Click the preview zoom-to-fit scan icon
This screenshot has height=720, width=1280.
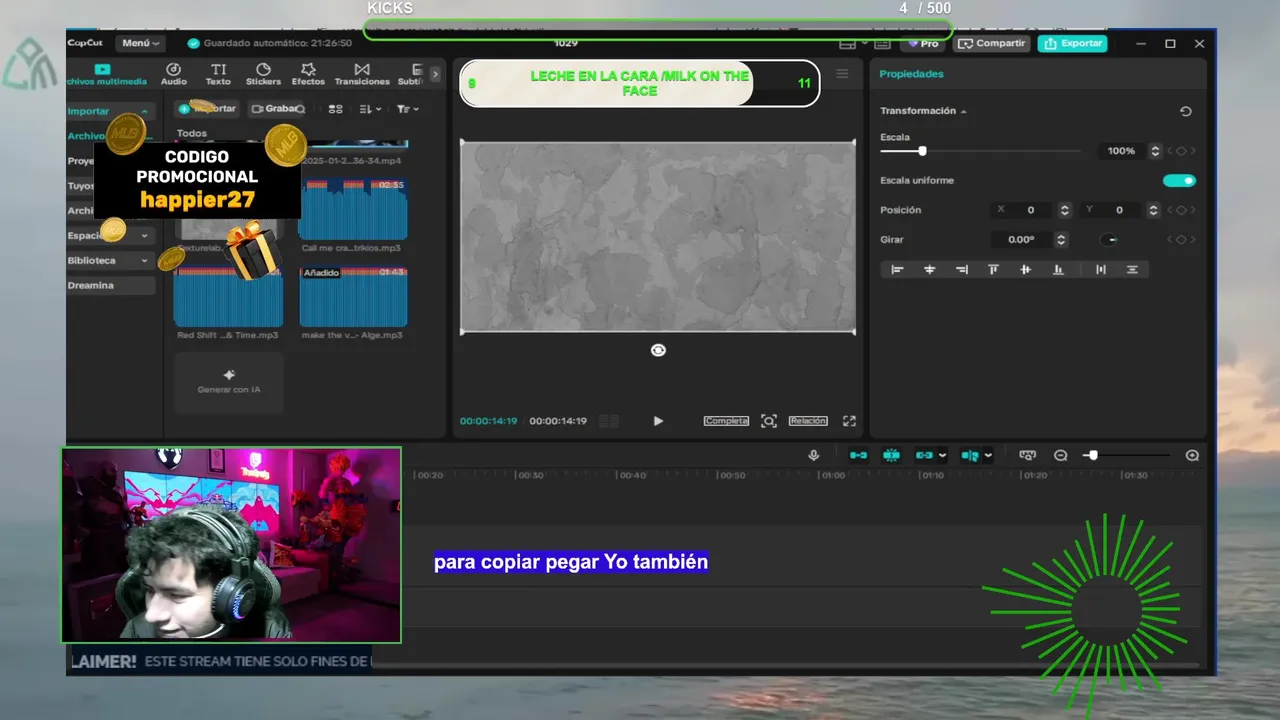[x=768, y=421]
